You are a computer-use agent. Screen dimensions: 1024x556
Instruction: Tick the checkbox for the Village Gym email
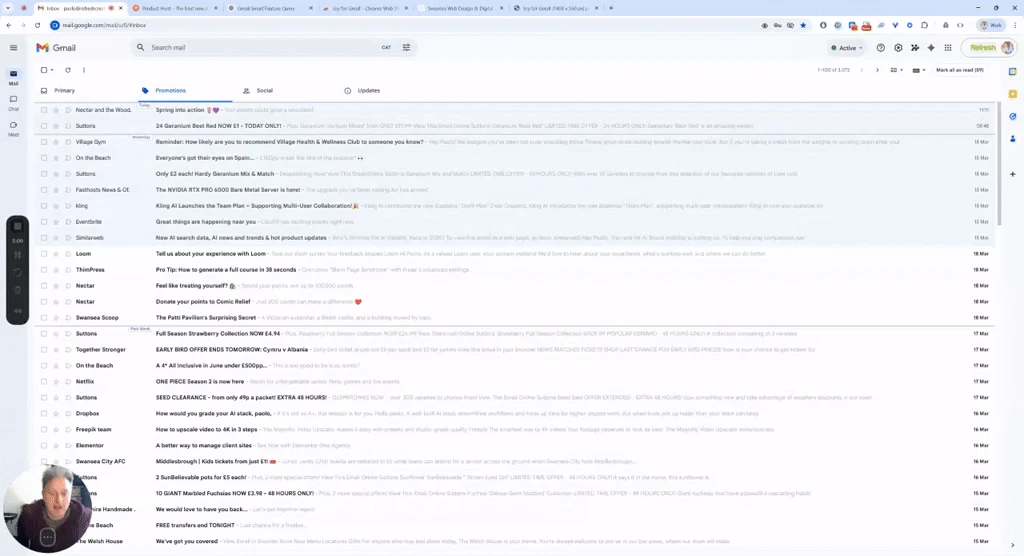click(44, 142)
